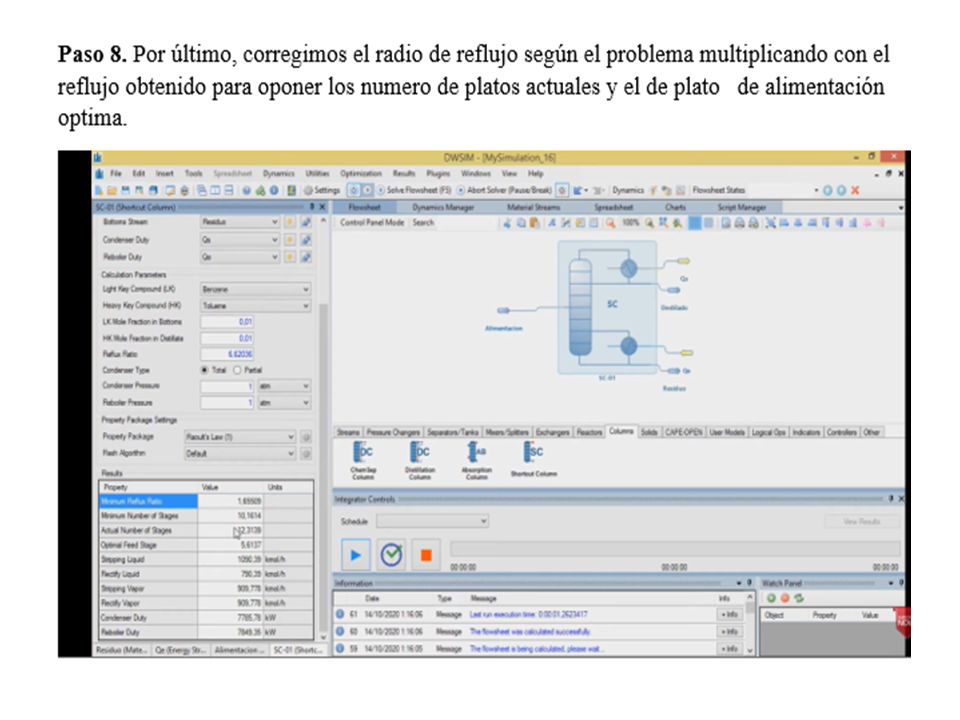The image size is (960, 720).
Task: Click the Open folder toolbar icon
Action: (111, 190)
